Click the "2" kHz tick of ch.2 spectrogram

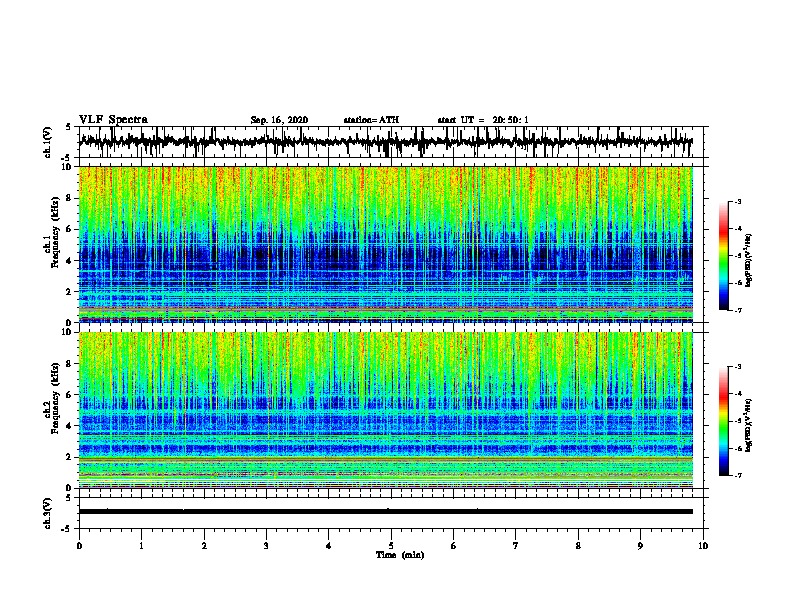pyautogui.click(x=70, y=457)
